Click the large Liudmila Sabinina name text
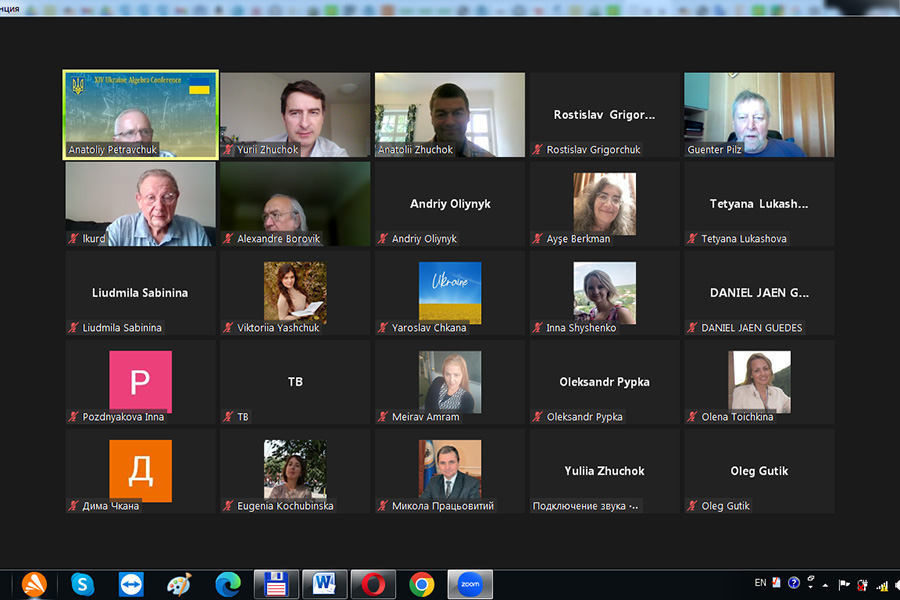900x600 pixels. pos(140,293)
